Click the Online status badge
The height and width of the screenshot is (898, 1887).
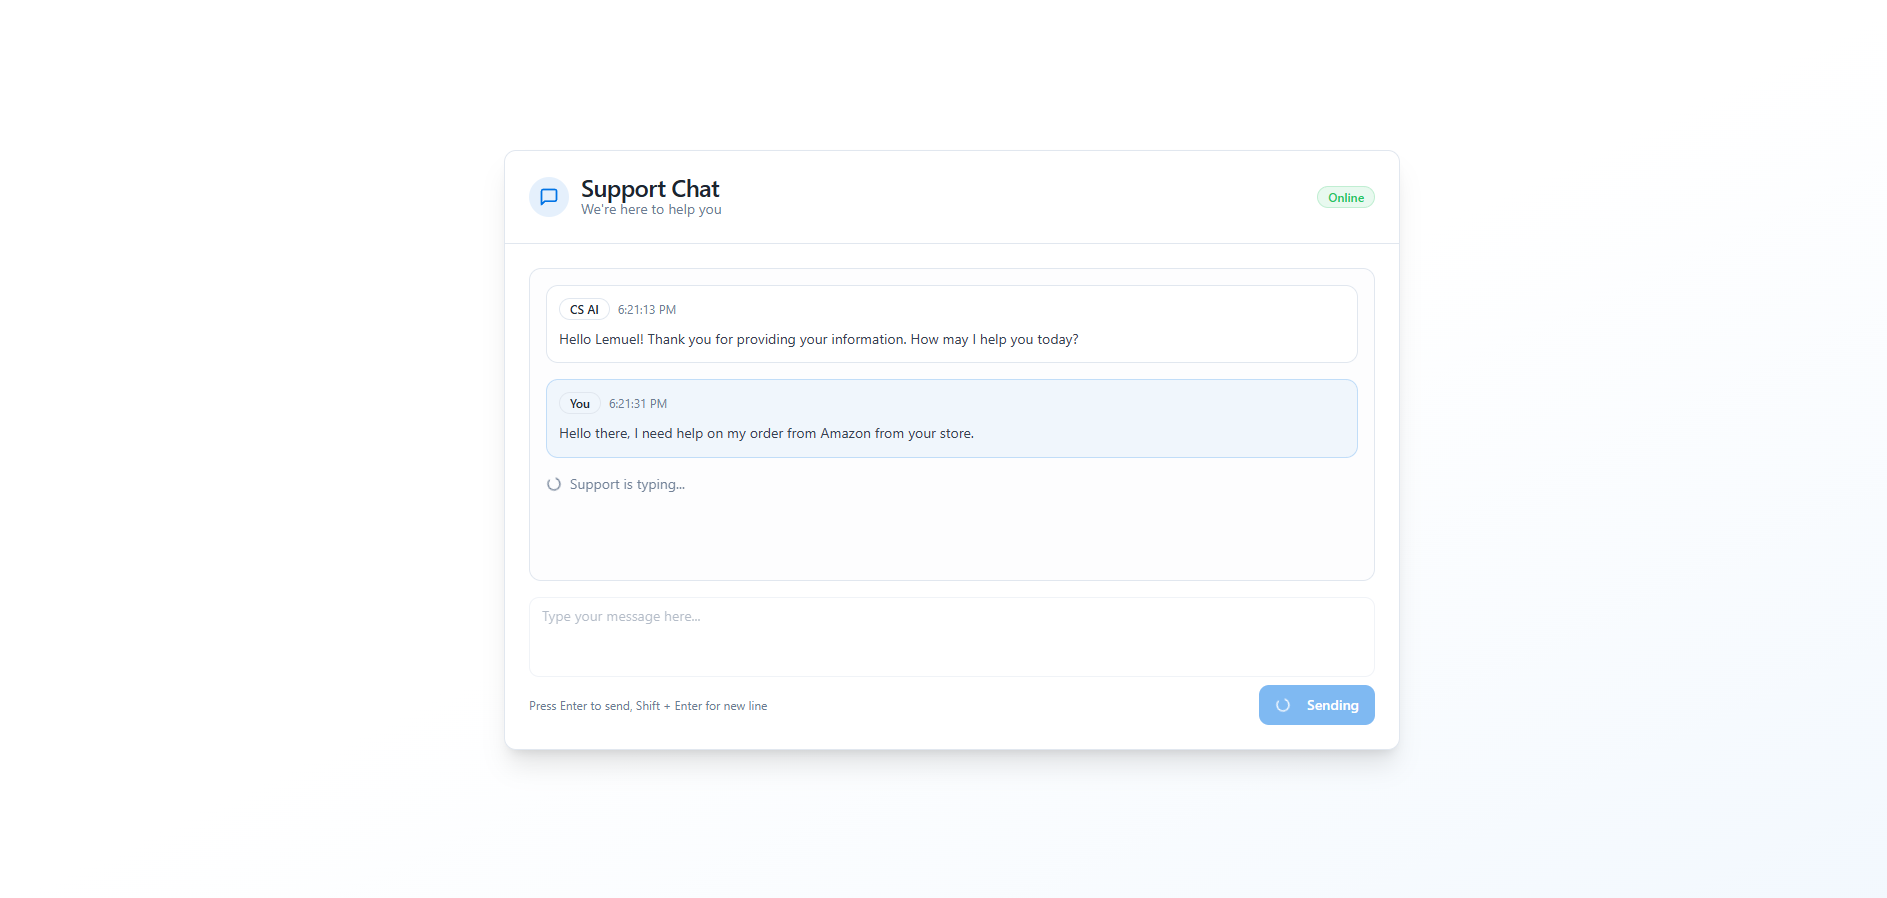pos(1345,197)
